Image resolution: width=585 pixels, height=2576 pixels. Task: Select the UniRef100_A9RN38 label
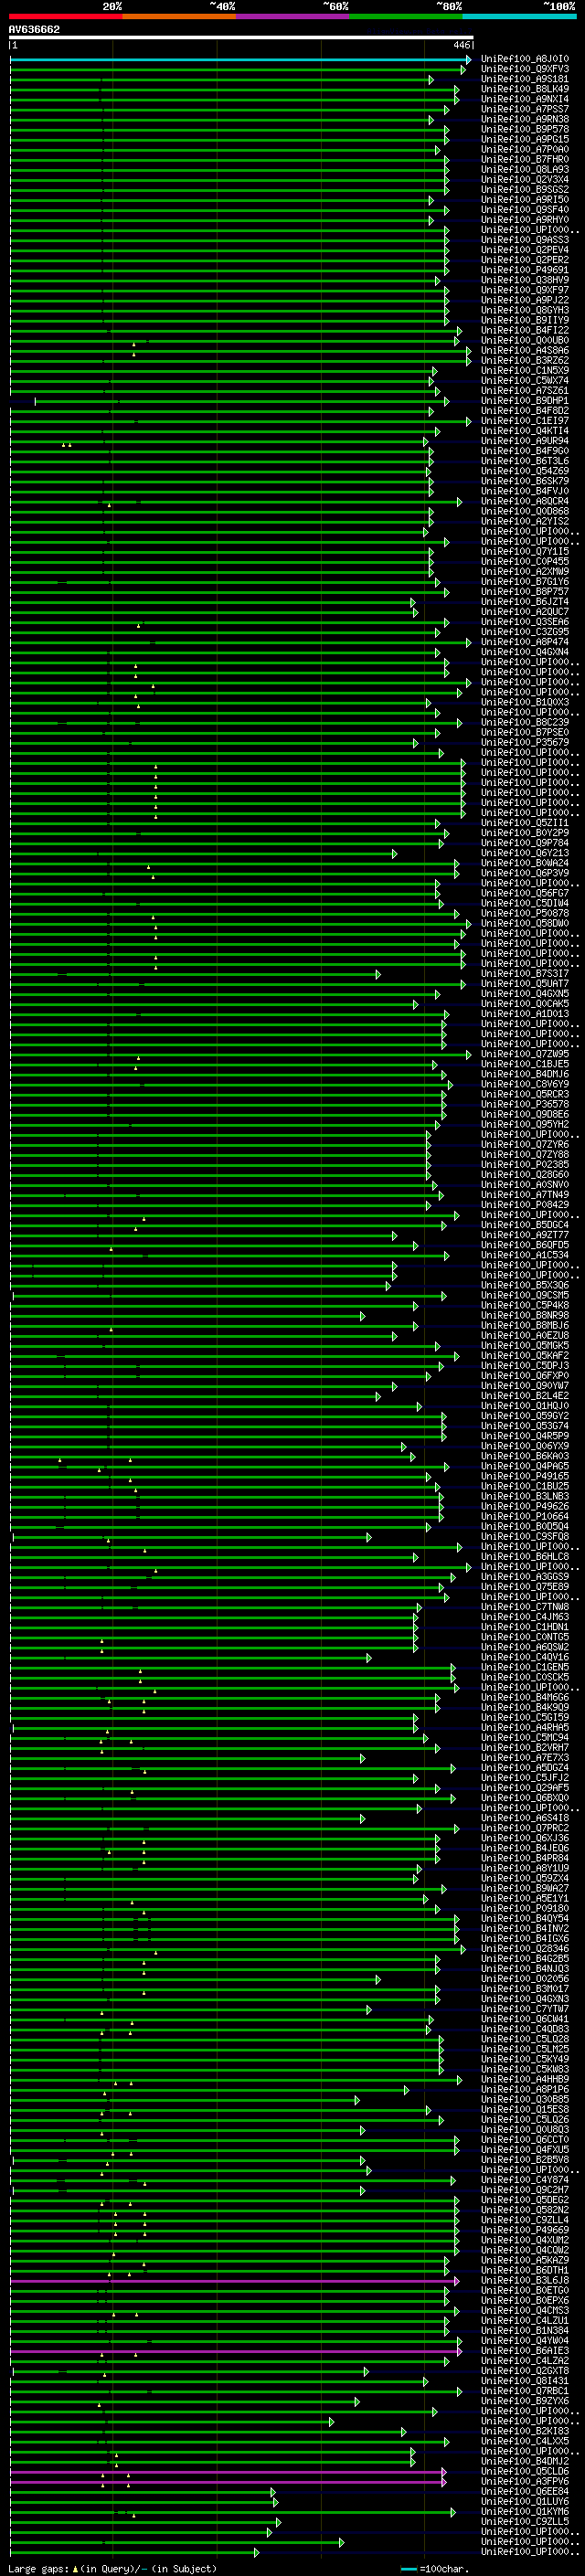(x=525, y=119)
